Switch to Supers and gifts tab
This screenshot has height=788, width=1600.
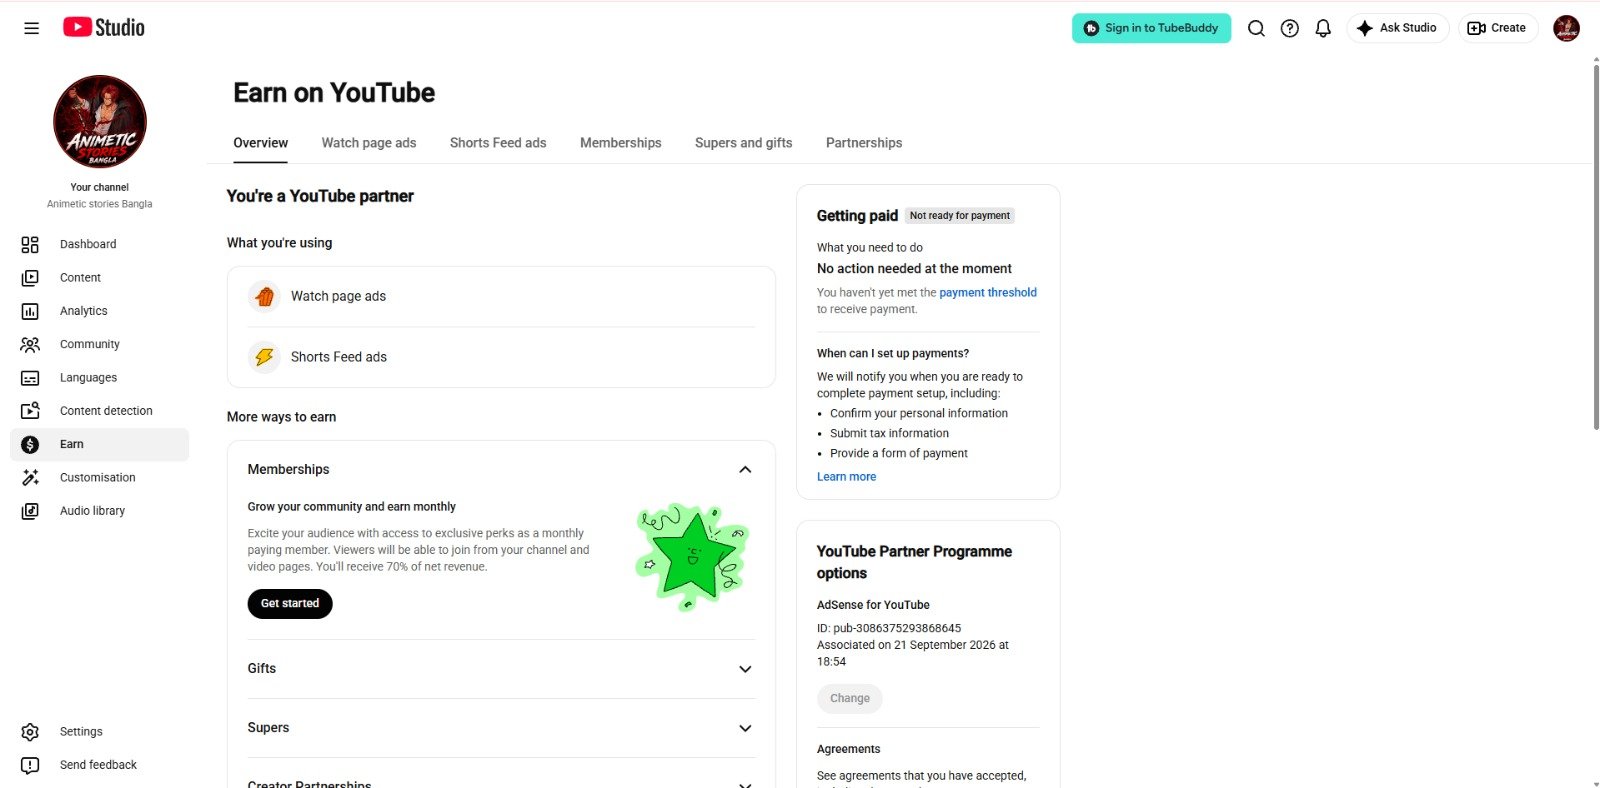[x=744, y=143]
